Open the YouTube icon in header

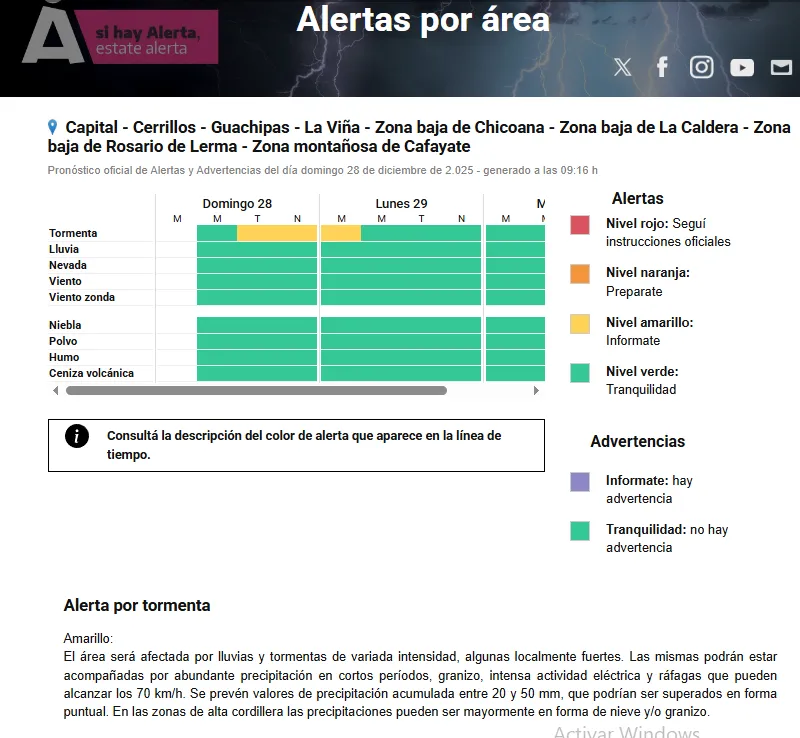742,67
